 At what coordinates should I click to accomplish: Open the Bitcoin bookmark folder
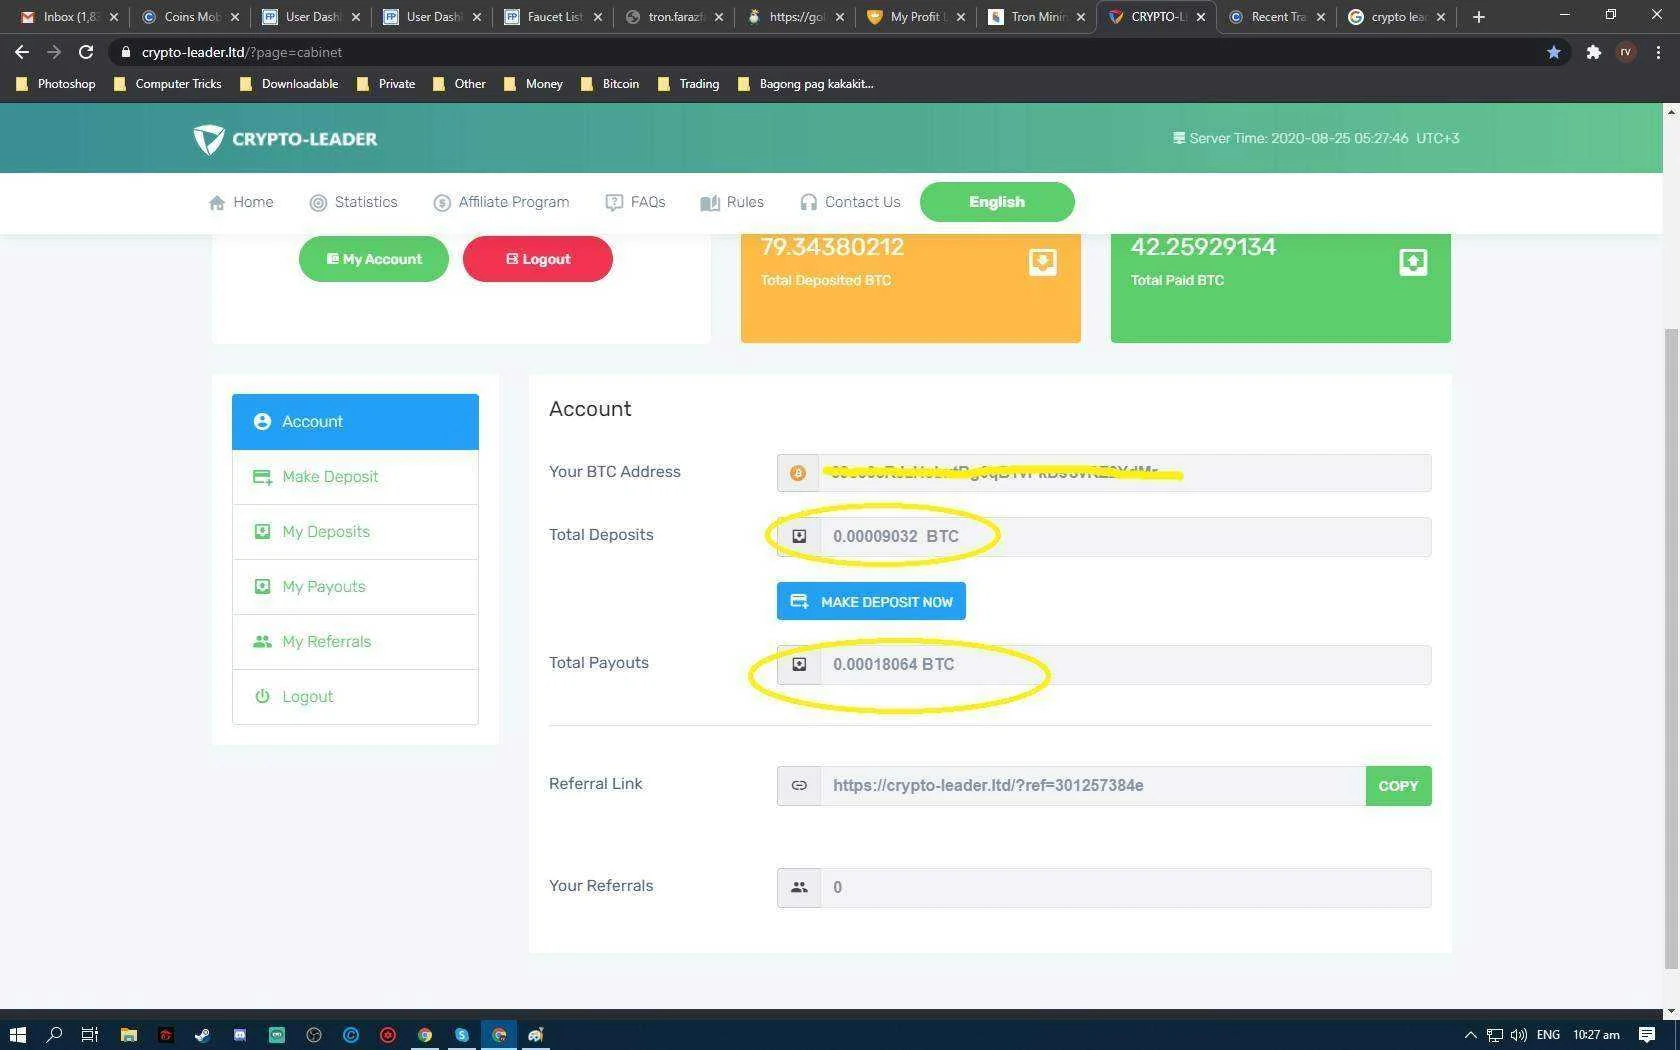[610, 84]
